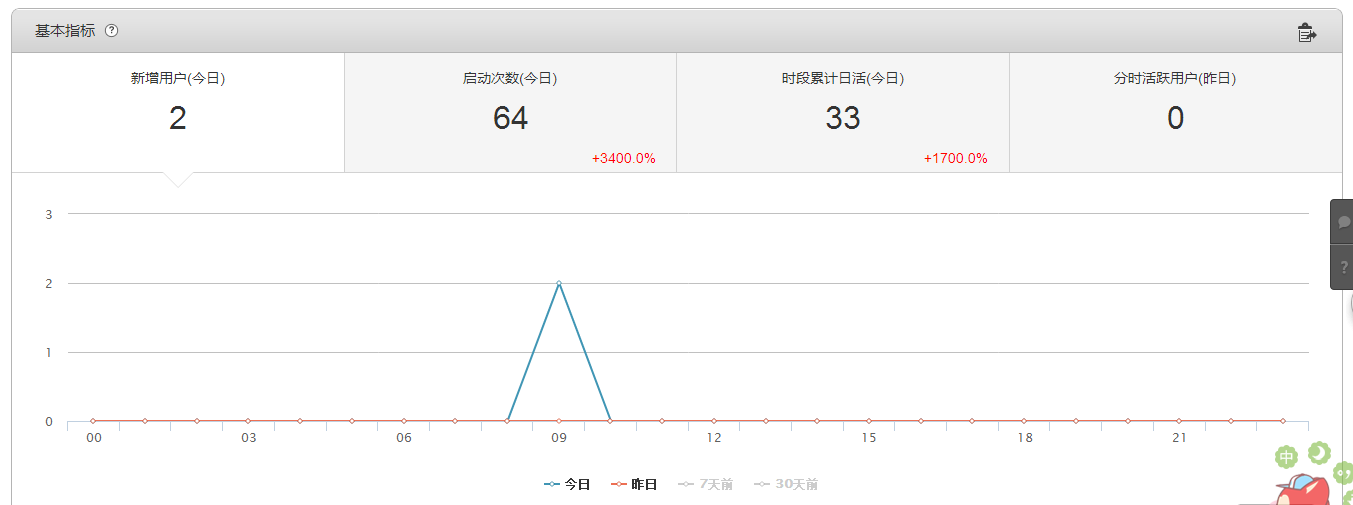Select the 新增用户(今日) metric tab
The image size is (1353, 505).
click(x=178, y=112)
